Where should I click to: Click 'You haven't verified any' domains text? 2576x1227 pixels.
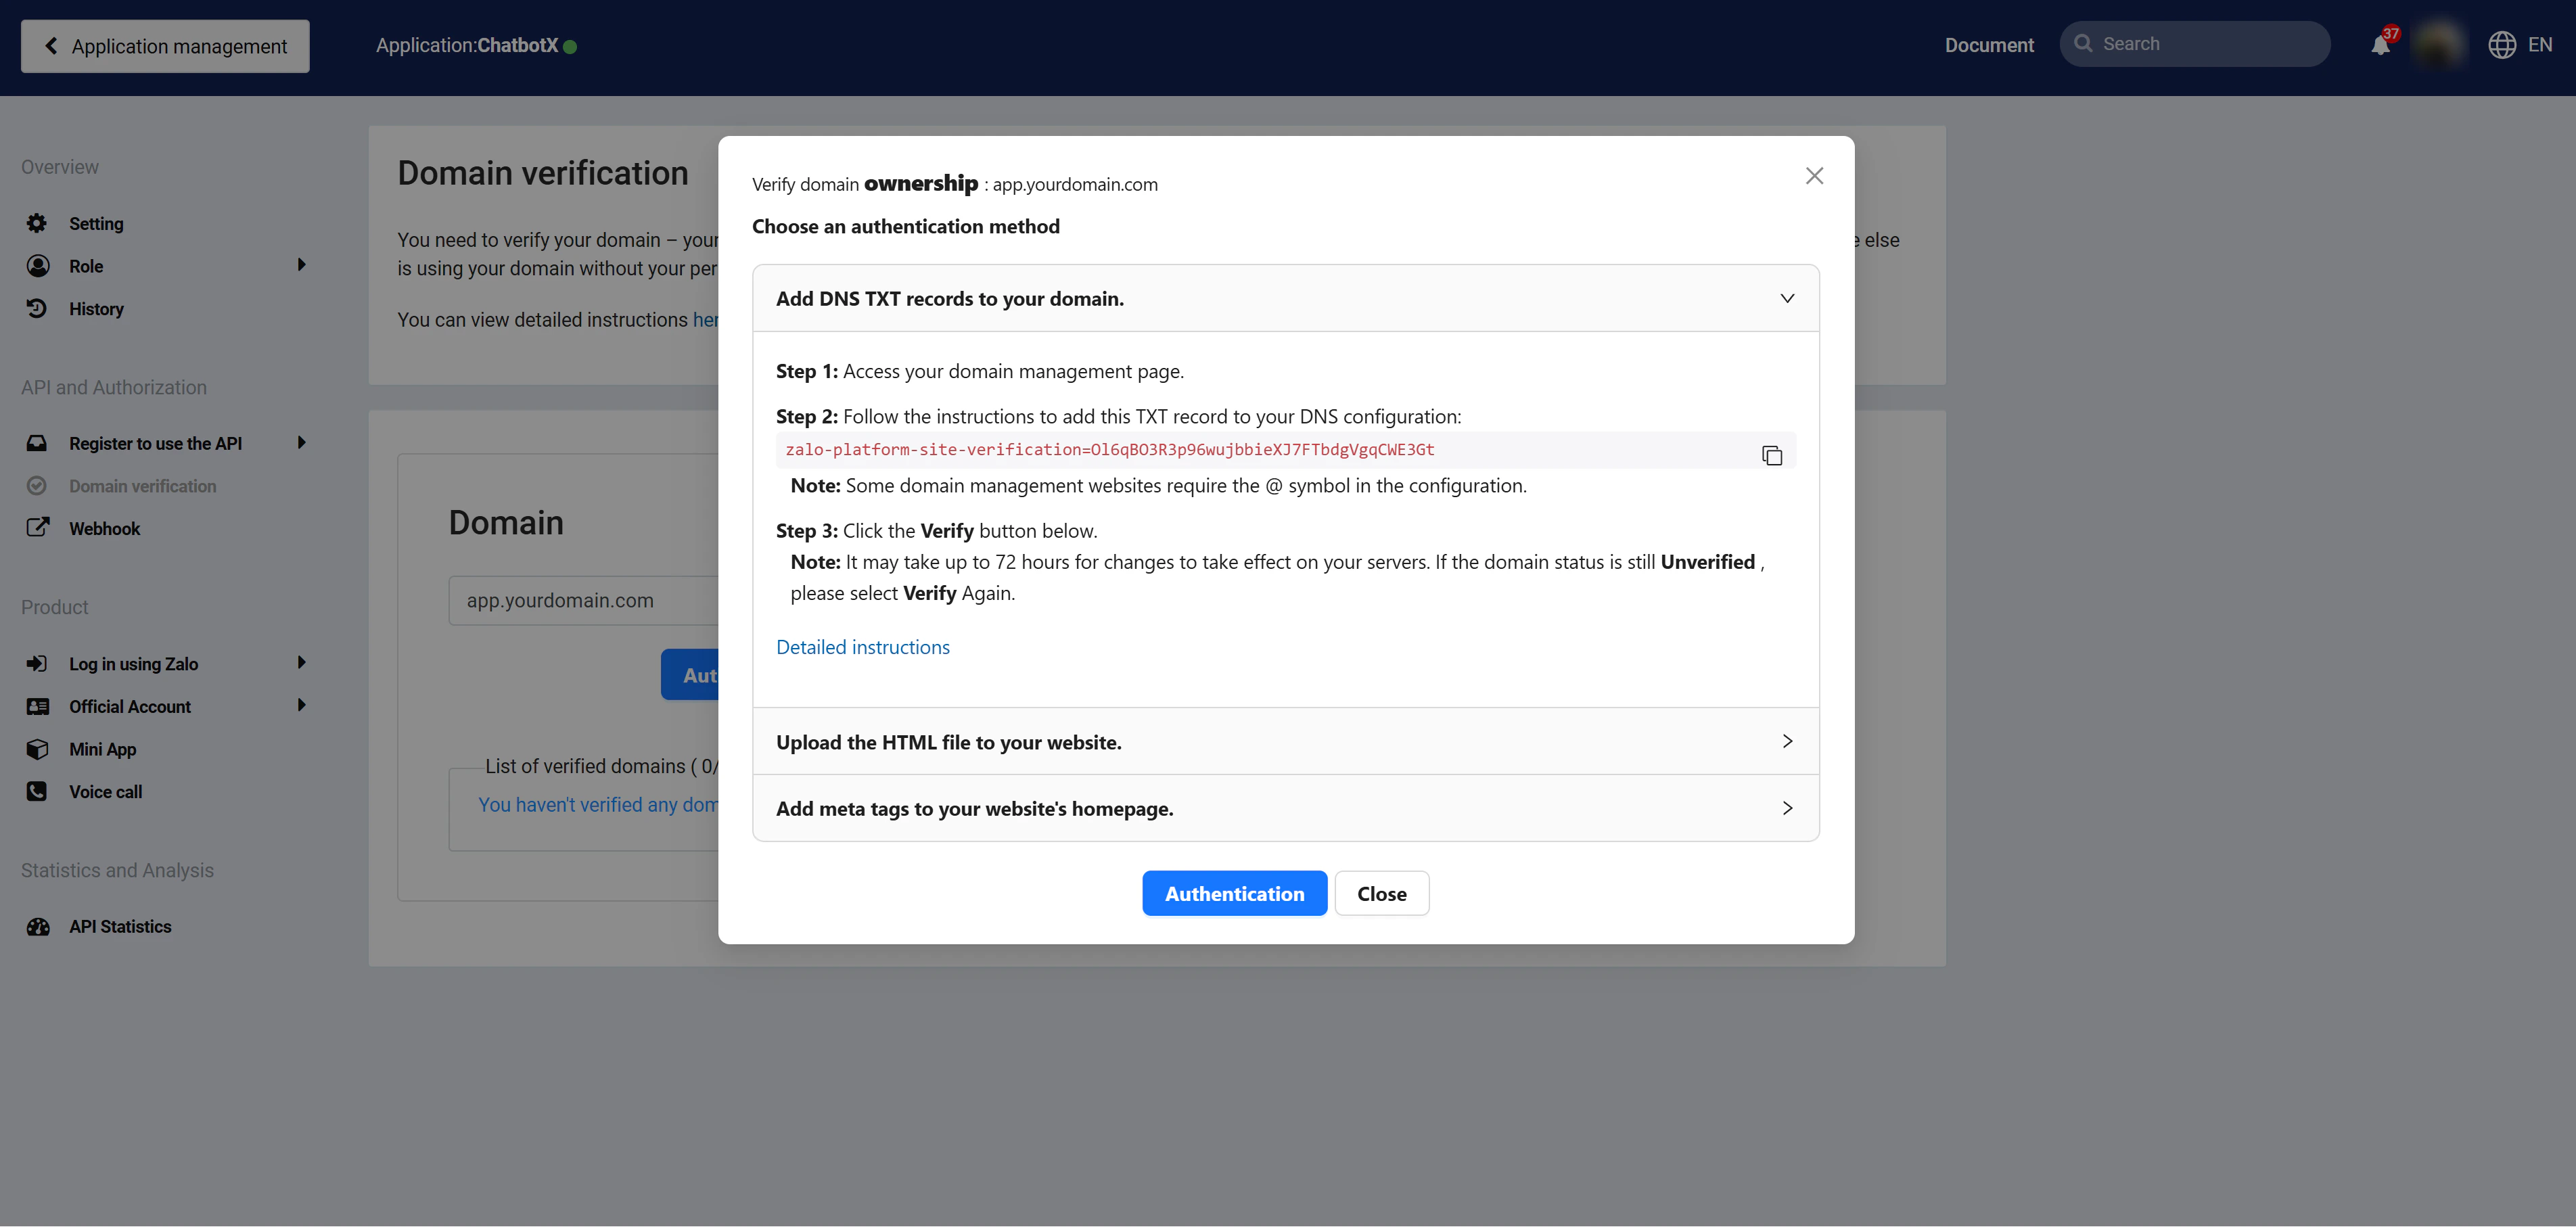click(x=597, y=804)
